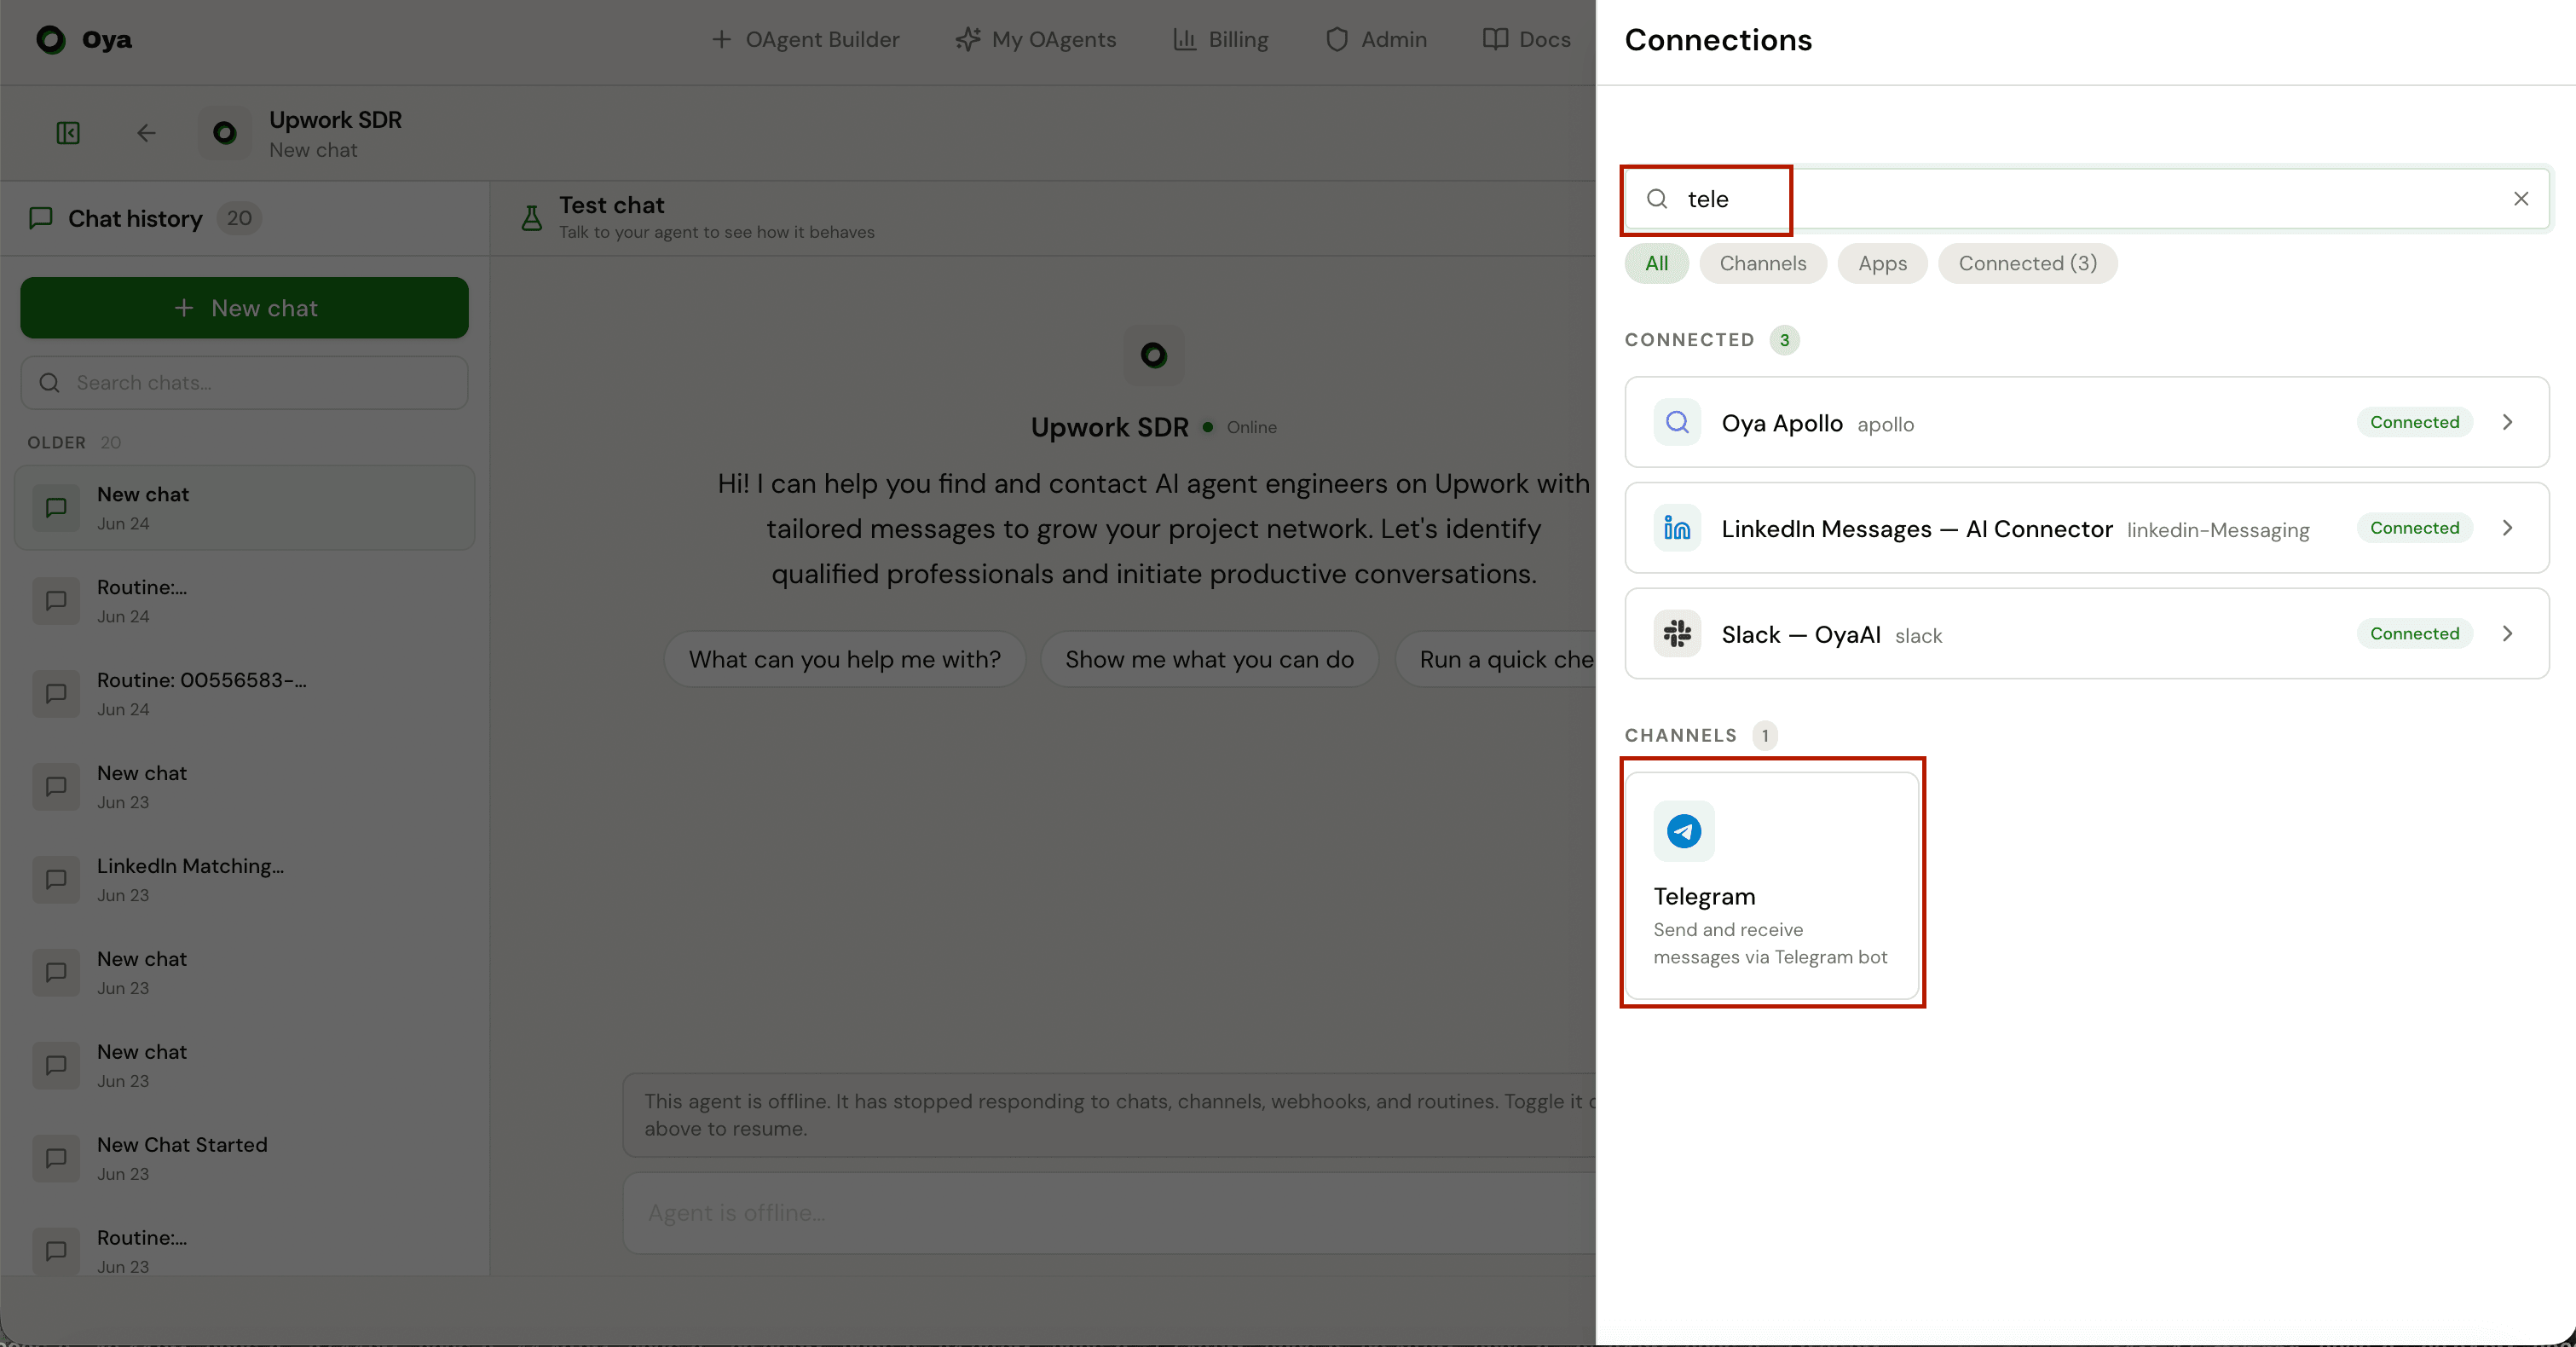Click the 'Run a quick che…' suggestion

(1496, 659)
